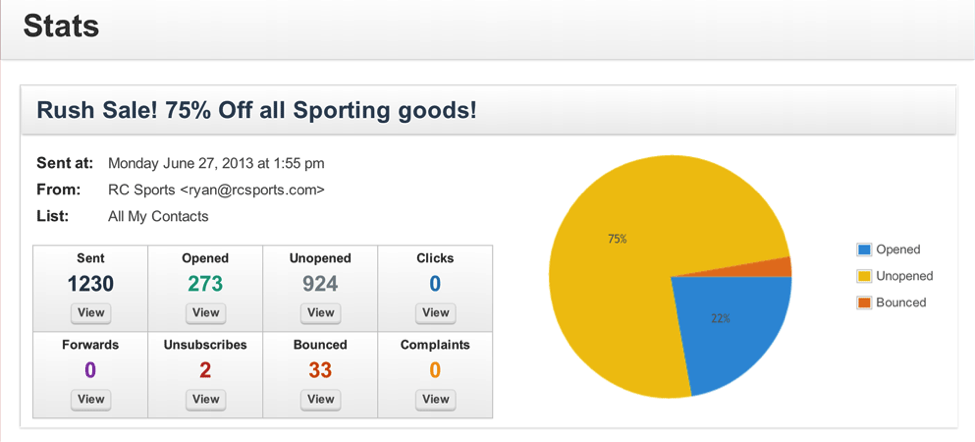The image size is (975, 442).
Task: Click the Sent count 1230
Action: point(91,284)
